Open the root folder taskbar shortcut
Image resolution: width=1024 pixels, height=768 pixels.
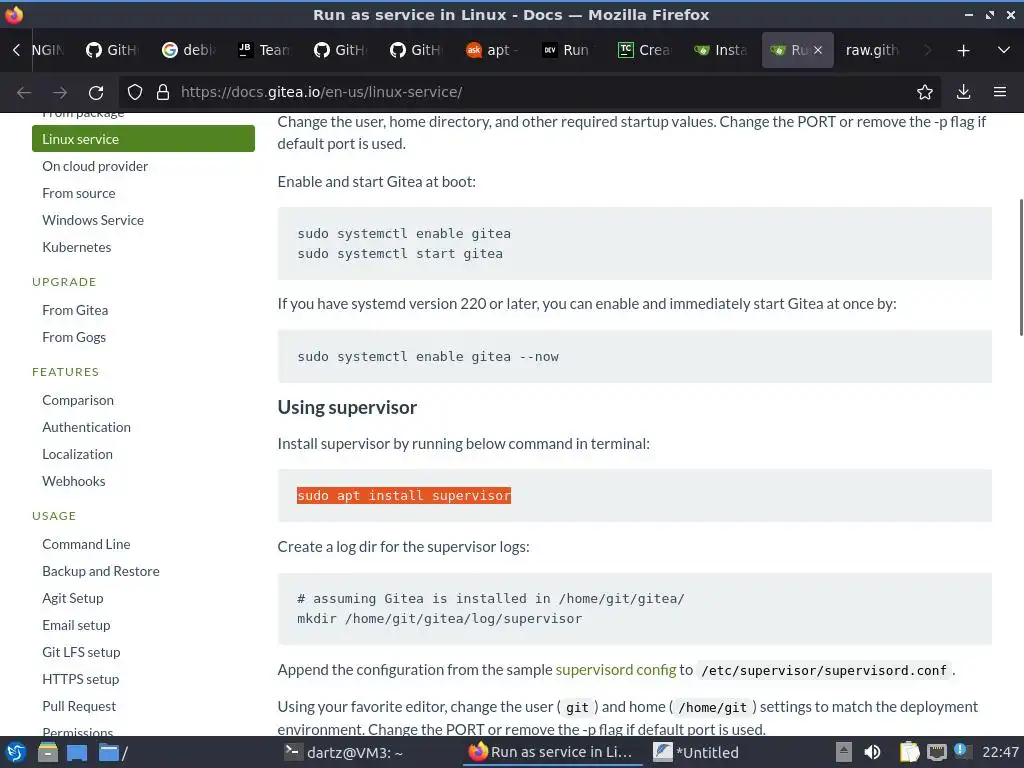(x=113, y=753)
